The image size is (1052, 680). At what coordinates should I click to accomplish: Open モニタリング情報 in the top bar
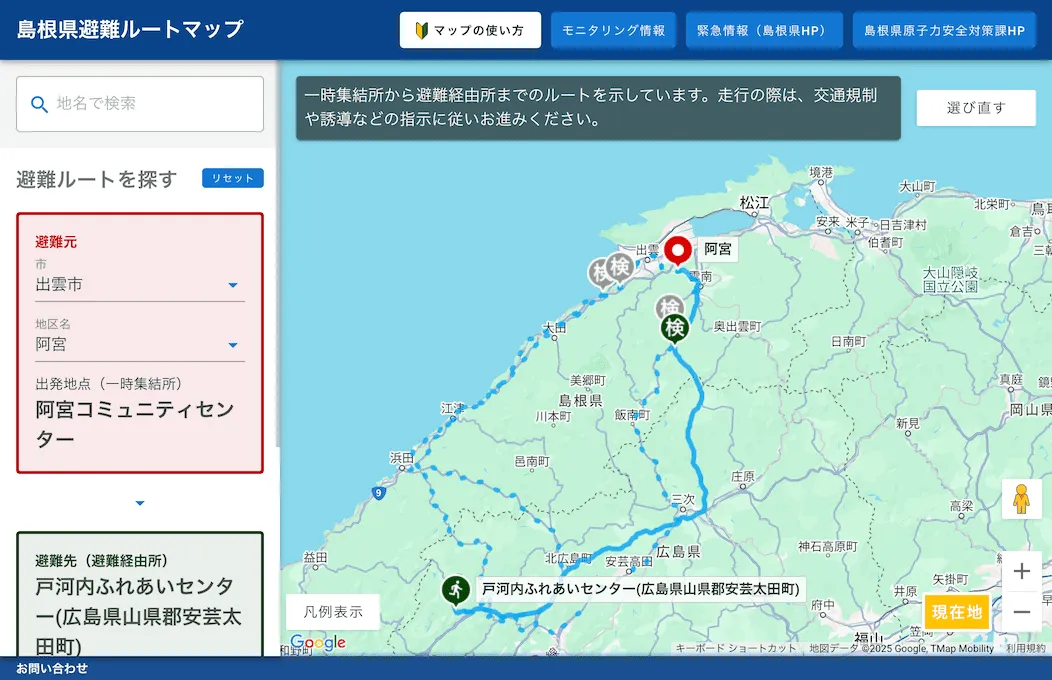(x=613, y=30)
